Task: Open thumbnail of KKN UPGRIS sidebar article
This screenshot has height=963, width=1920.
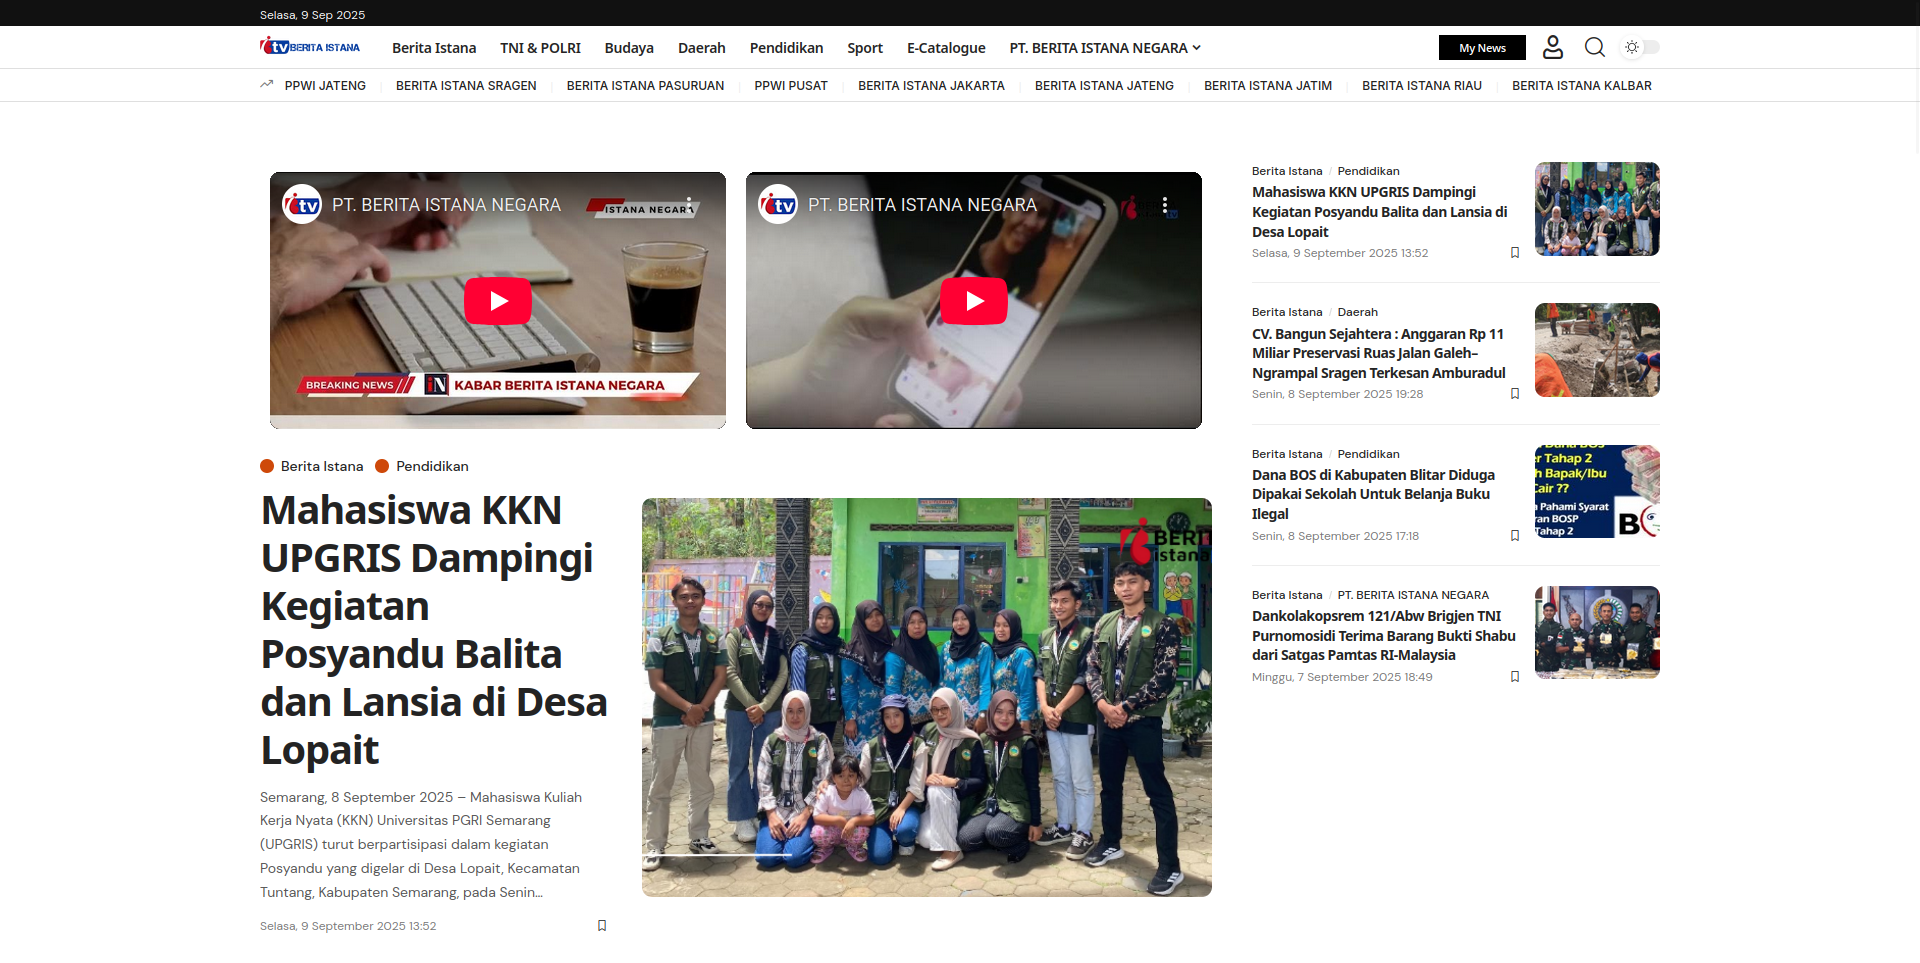Action: tap(1597, 209)
